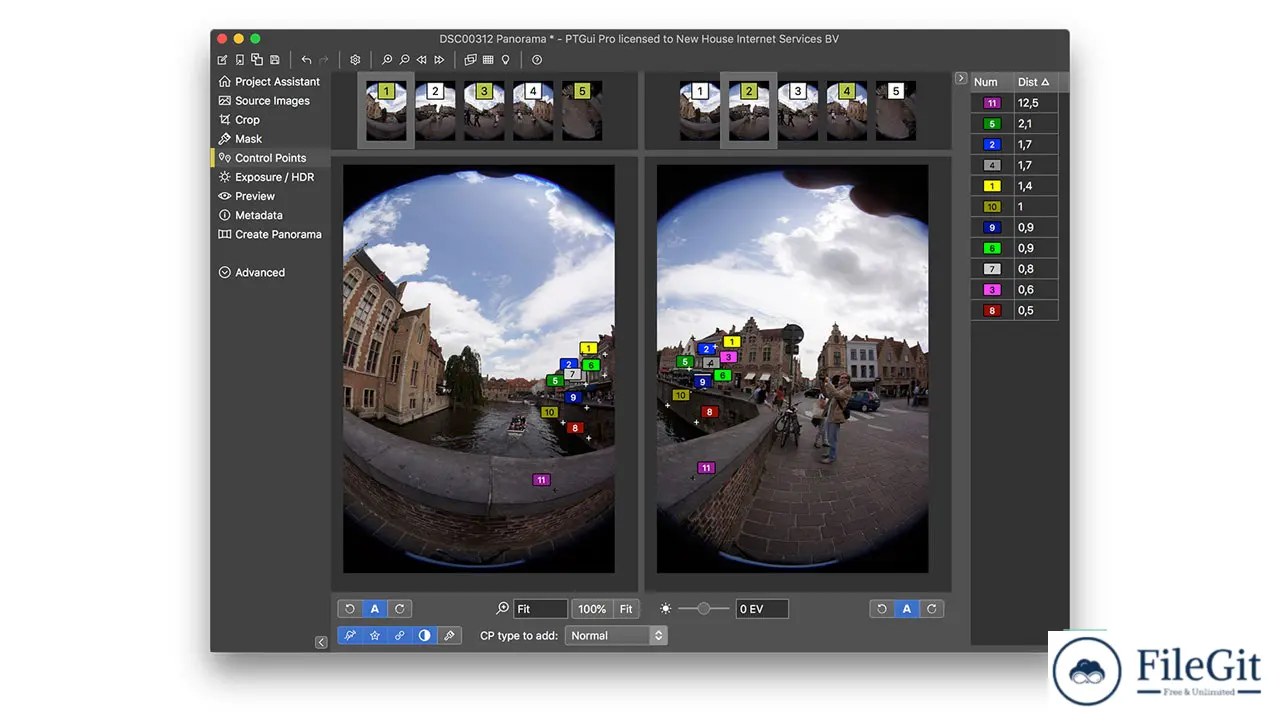This screenshot has height=720, width=1280.
Task: Select control point 10 row in table
Action: point(1014,206)
